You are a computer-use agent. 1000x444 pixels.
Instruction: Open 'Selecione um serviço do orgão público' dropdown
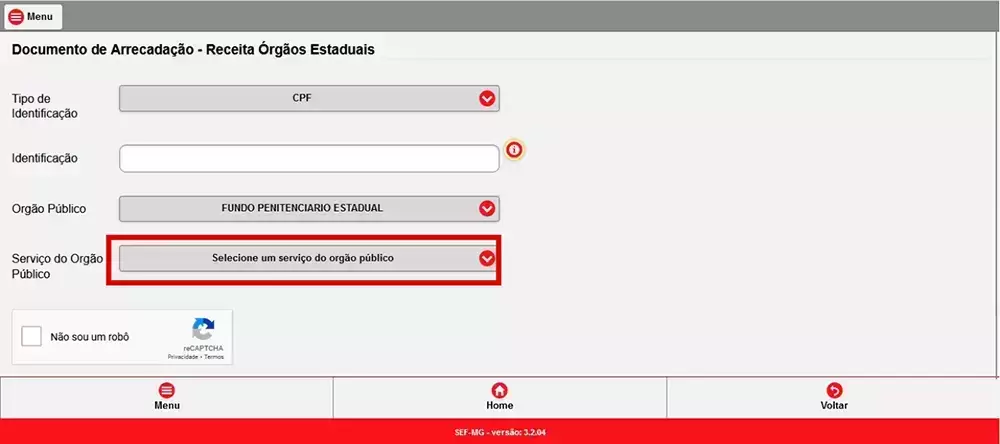(308, 258)
